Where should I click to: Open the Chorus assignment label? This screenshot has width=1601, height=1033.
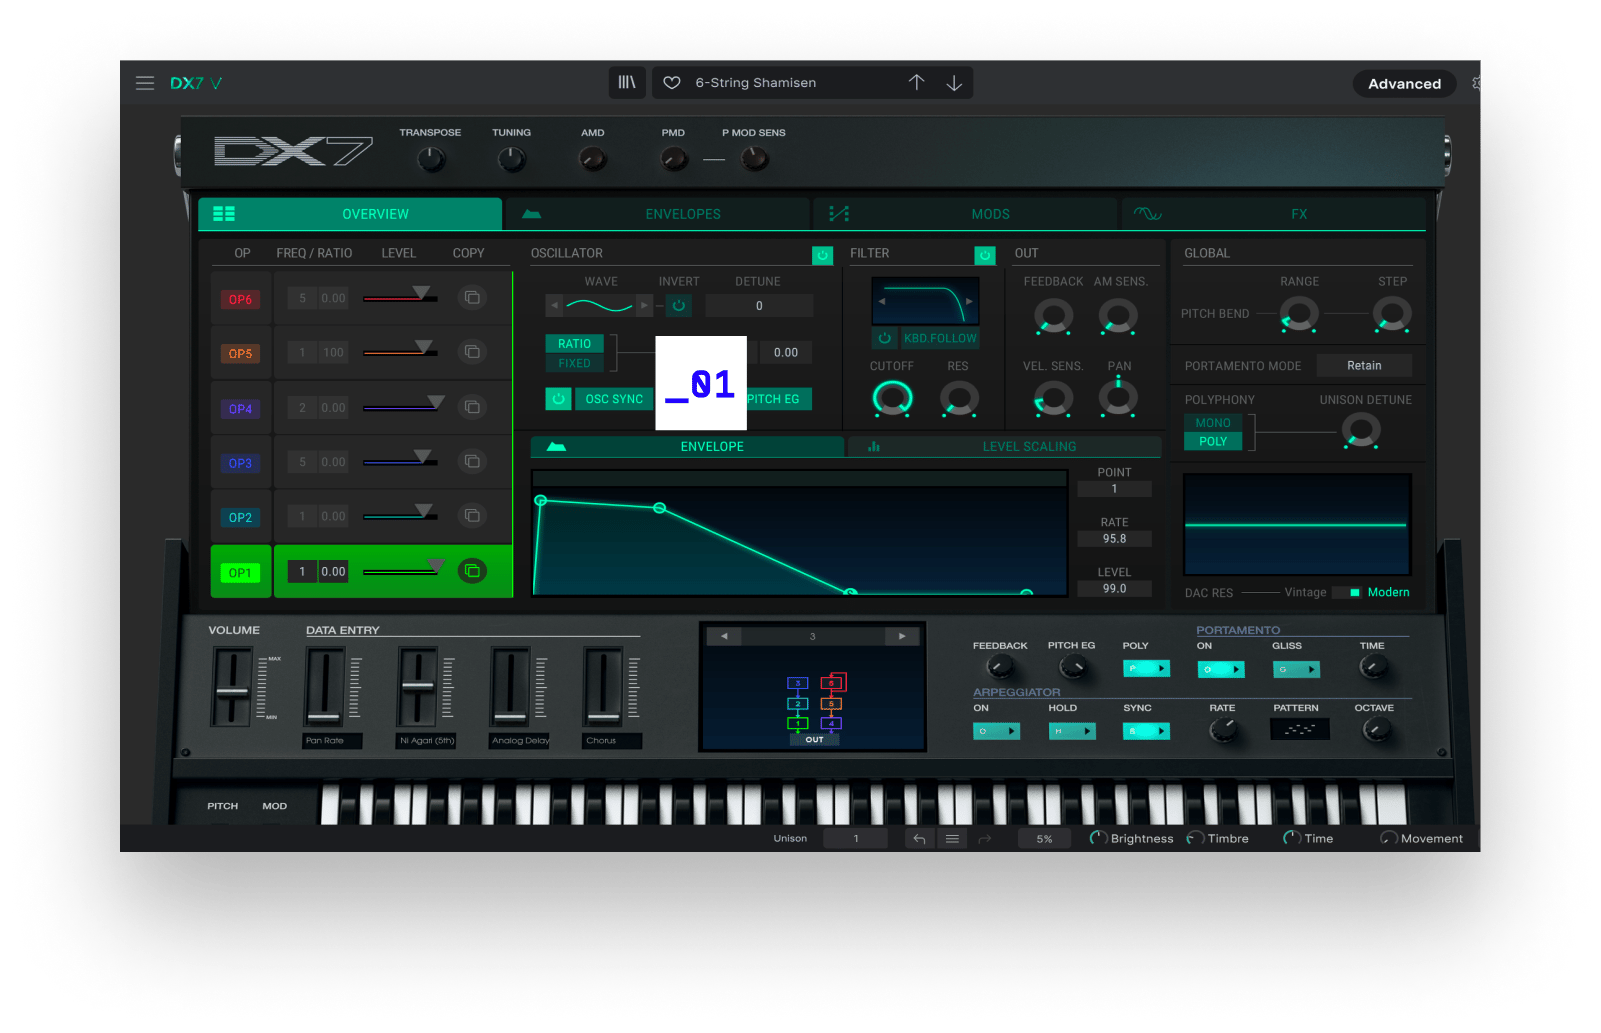[612, 741]
